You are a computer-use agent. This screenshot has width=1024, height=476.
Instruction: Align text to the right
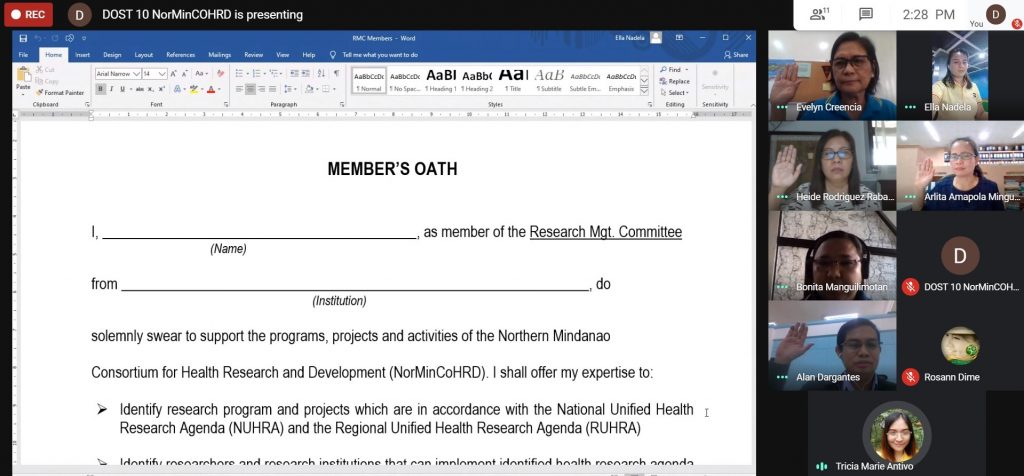pyautogui.click(x=262, y=89)
